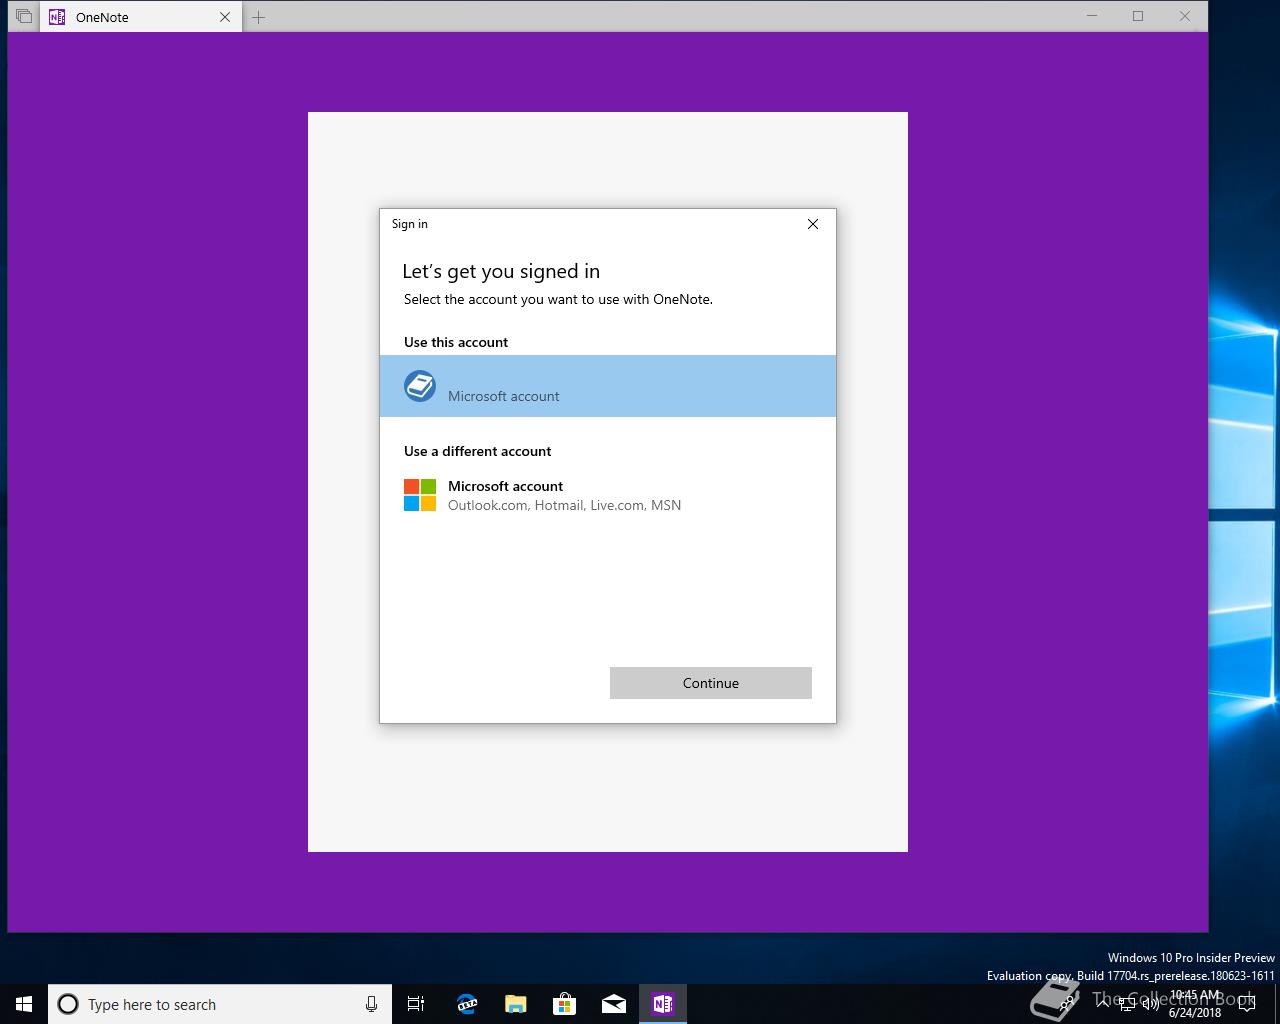Activate the microphone icon in search box
This screenshot has height=1024, width=1280.
tap(371, 1004)
